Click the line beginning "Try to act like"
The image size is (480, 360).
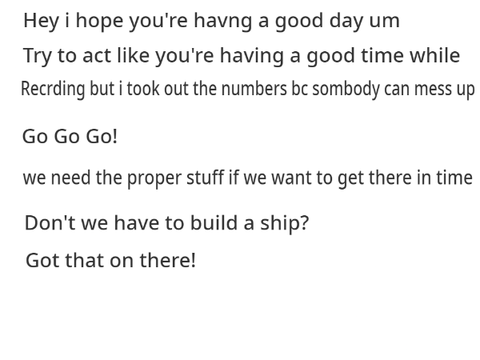[242, 56]
